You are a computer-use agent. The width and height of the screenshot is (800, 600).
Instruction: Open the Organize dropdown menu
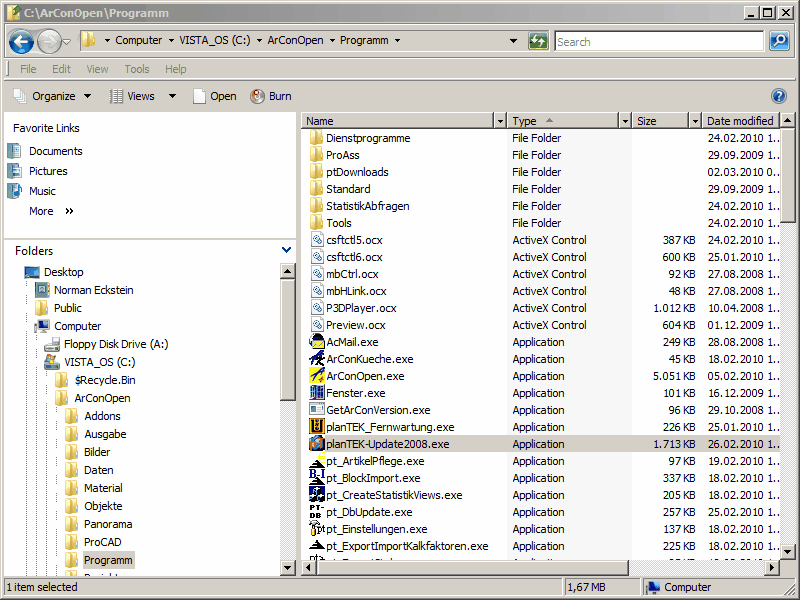coord(53,96)
